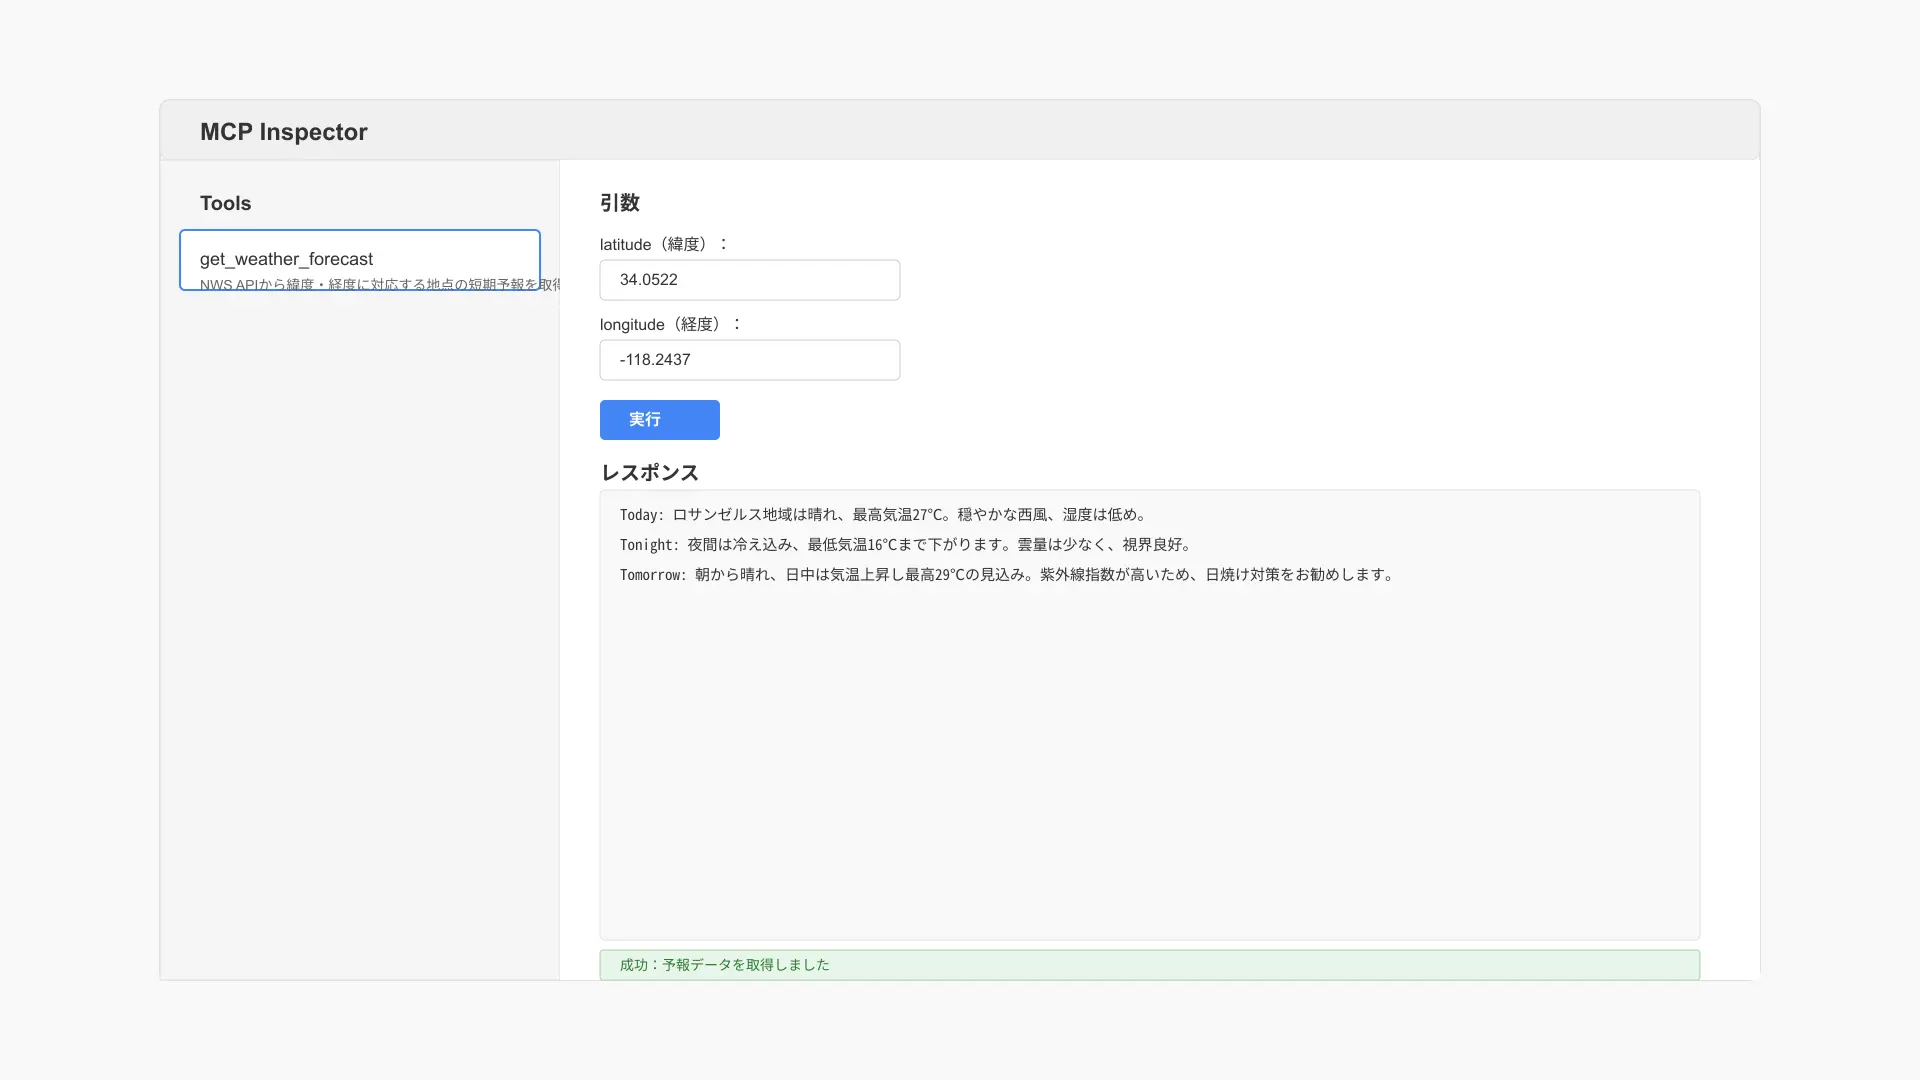
Task: Click the Today forecast line
Action: [x=885, y=515]
